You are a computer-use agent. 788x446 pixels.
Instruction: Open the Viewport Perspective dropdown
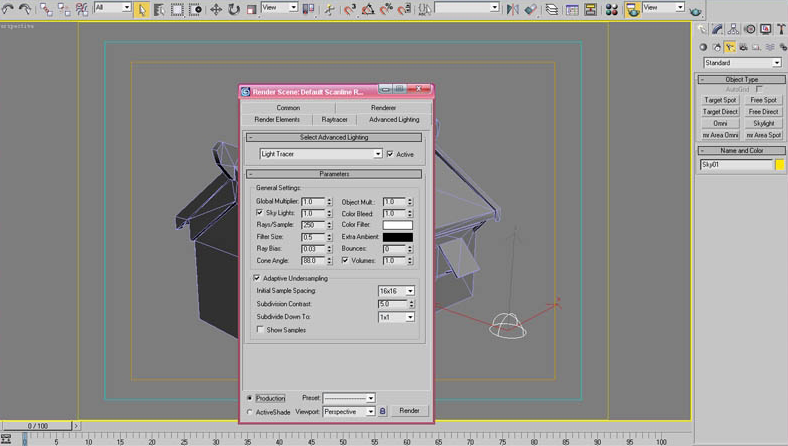(349, 411)
